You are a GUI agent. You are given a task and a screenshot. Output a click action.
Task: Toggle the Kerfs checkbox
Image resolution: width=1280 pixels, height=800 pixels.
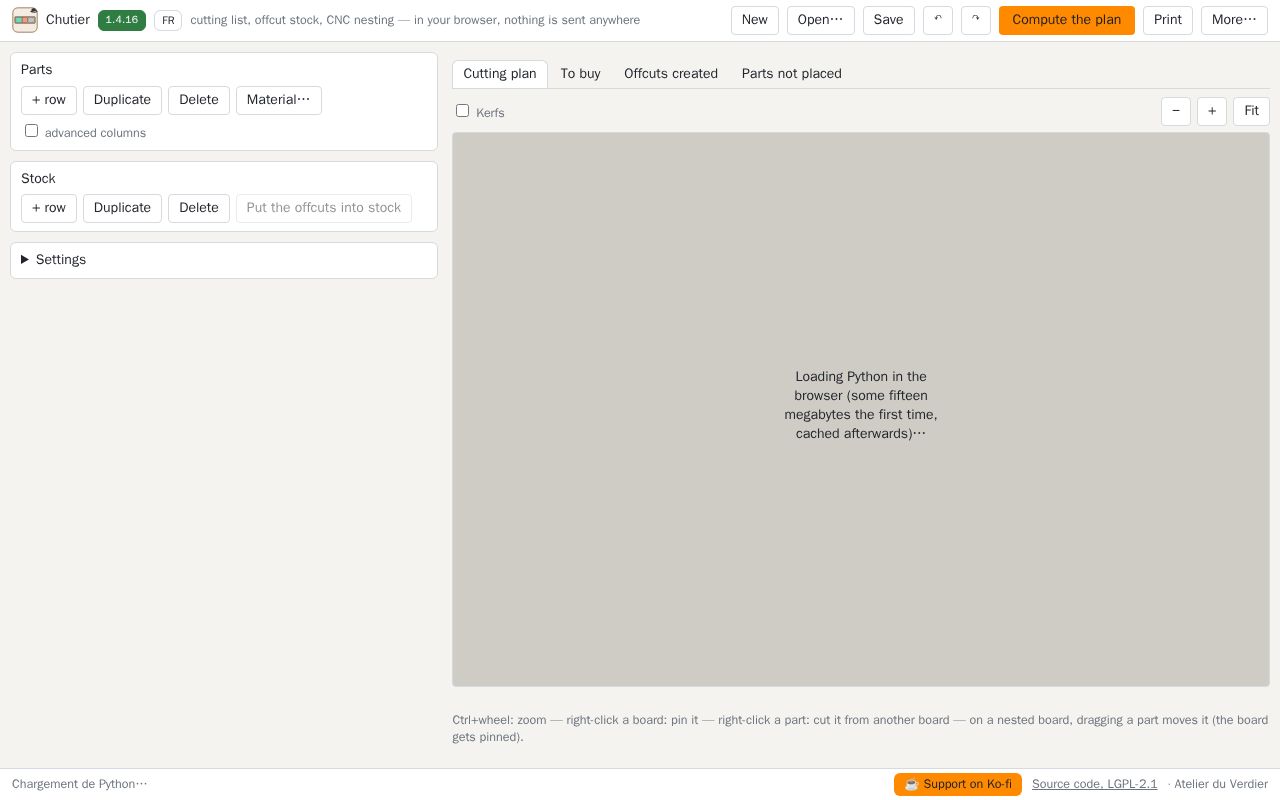tap(462, 111)
